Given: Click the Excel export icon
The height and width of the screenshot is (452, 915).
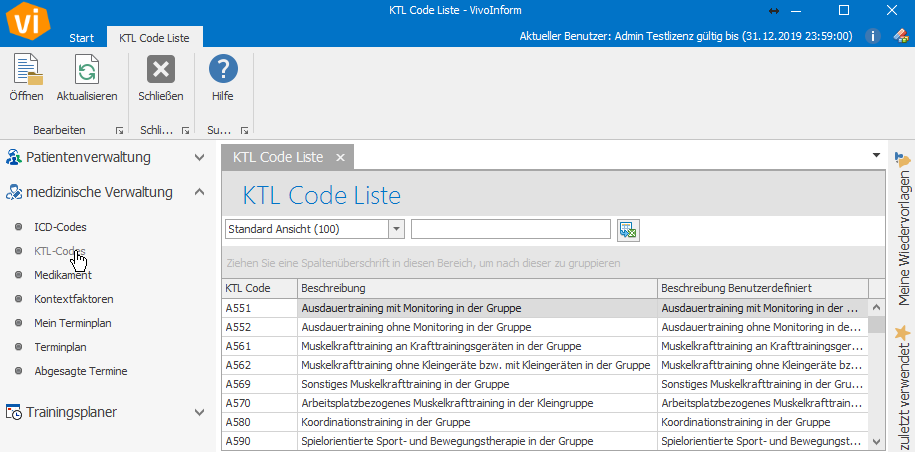Looking at the screenshot, I should point(628,230).
